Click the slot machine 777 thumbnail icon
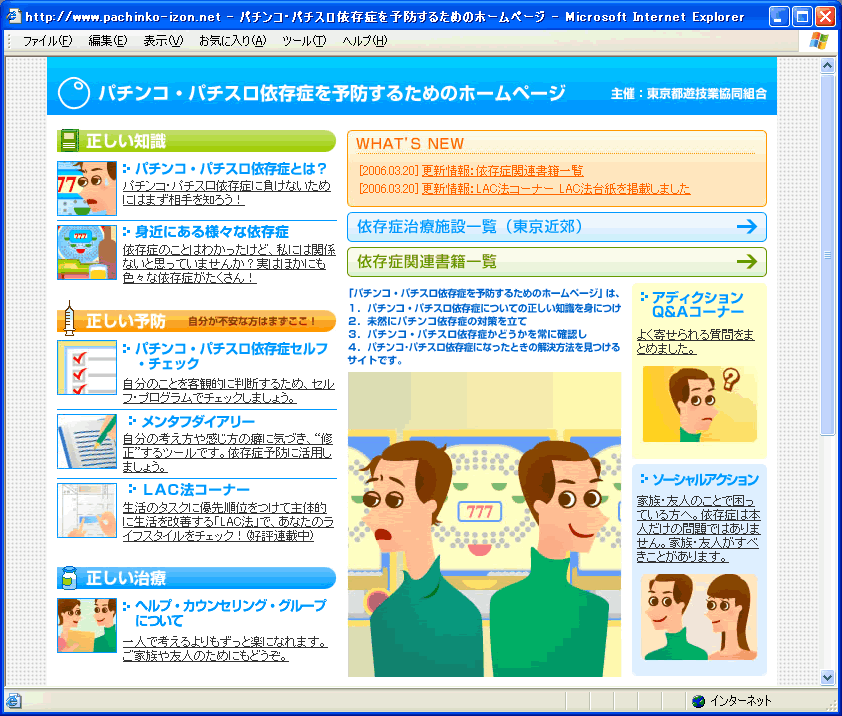 point(86,252)
